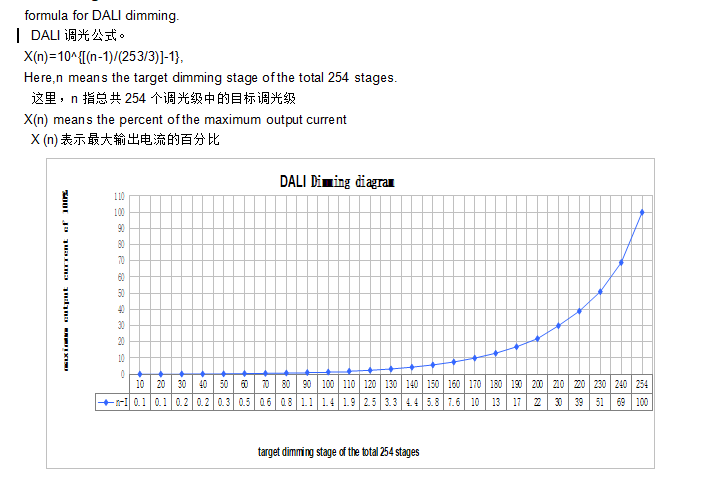Click the stage header cell 120
Viewport: 712px width, 496px height.
coord(370,384)
